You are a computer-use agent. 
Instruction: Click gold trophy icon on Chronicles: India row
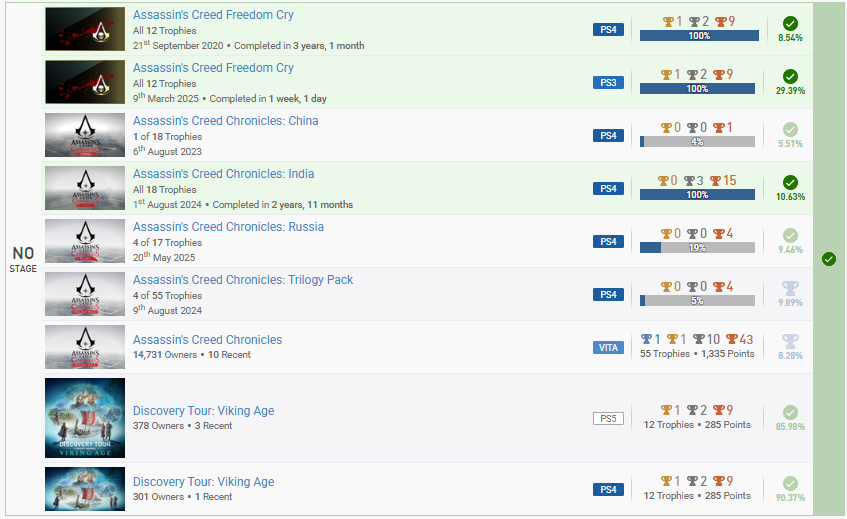point(663,180)
